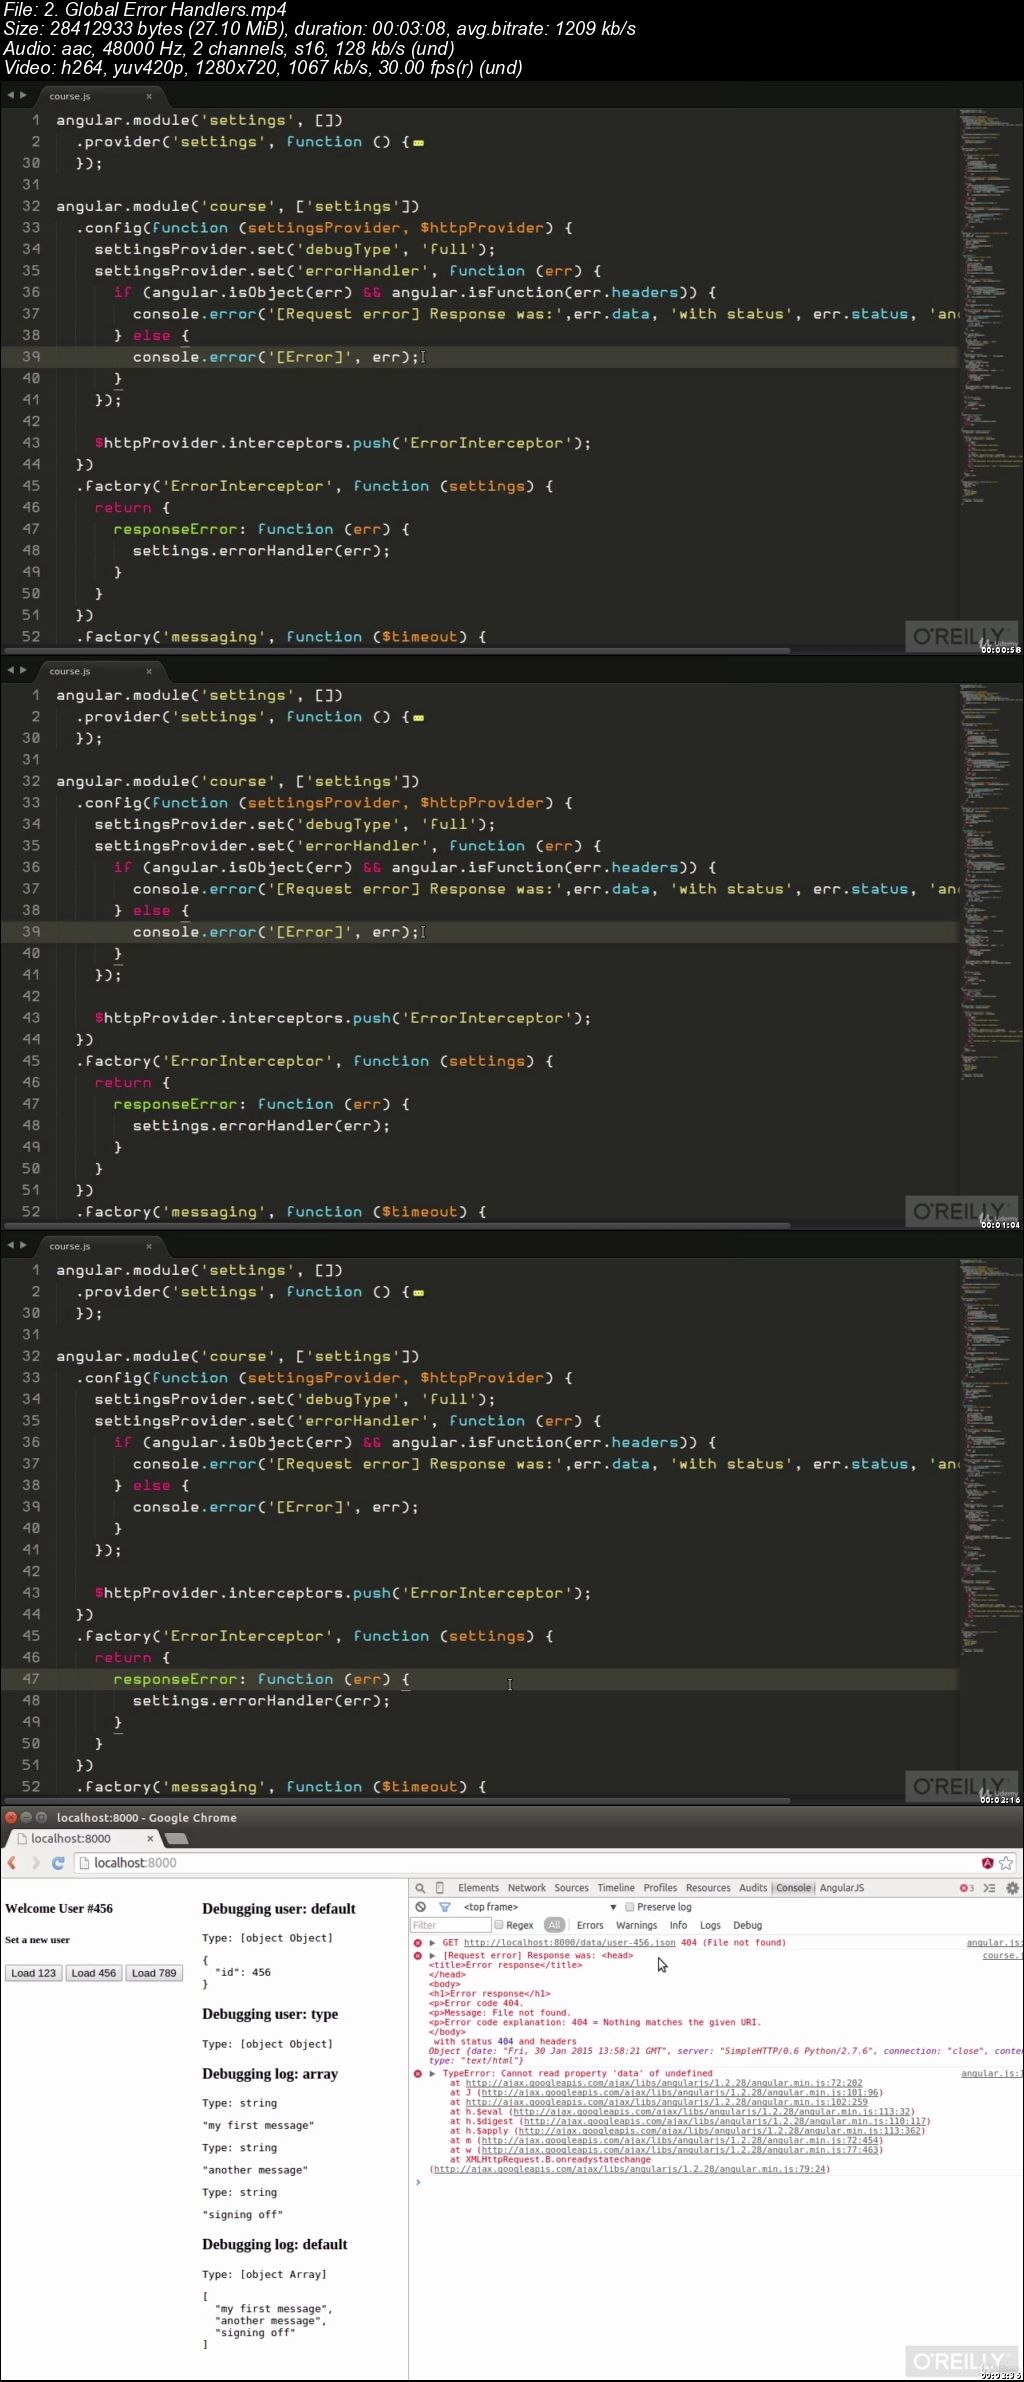
Task: Click the DevTools magnifier inspect icon
Action: pyautogui.click(x=420, y=1888)
